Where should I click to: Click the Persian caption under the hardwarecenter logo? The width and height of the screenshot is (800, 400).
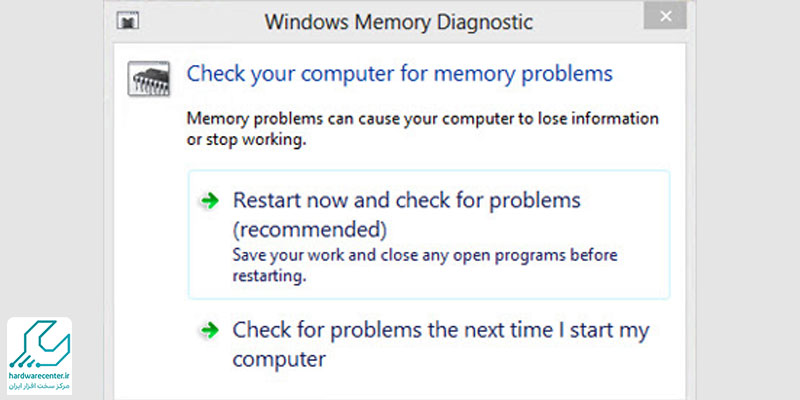tap(39, 386)
